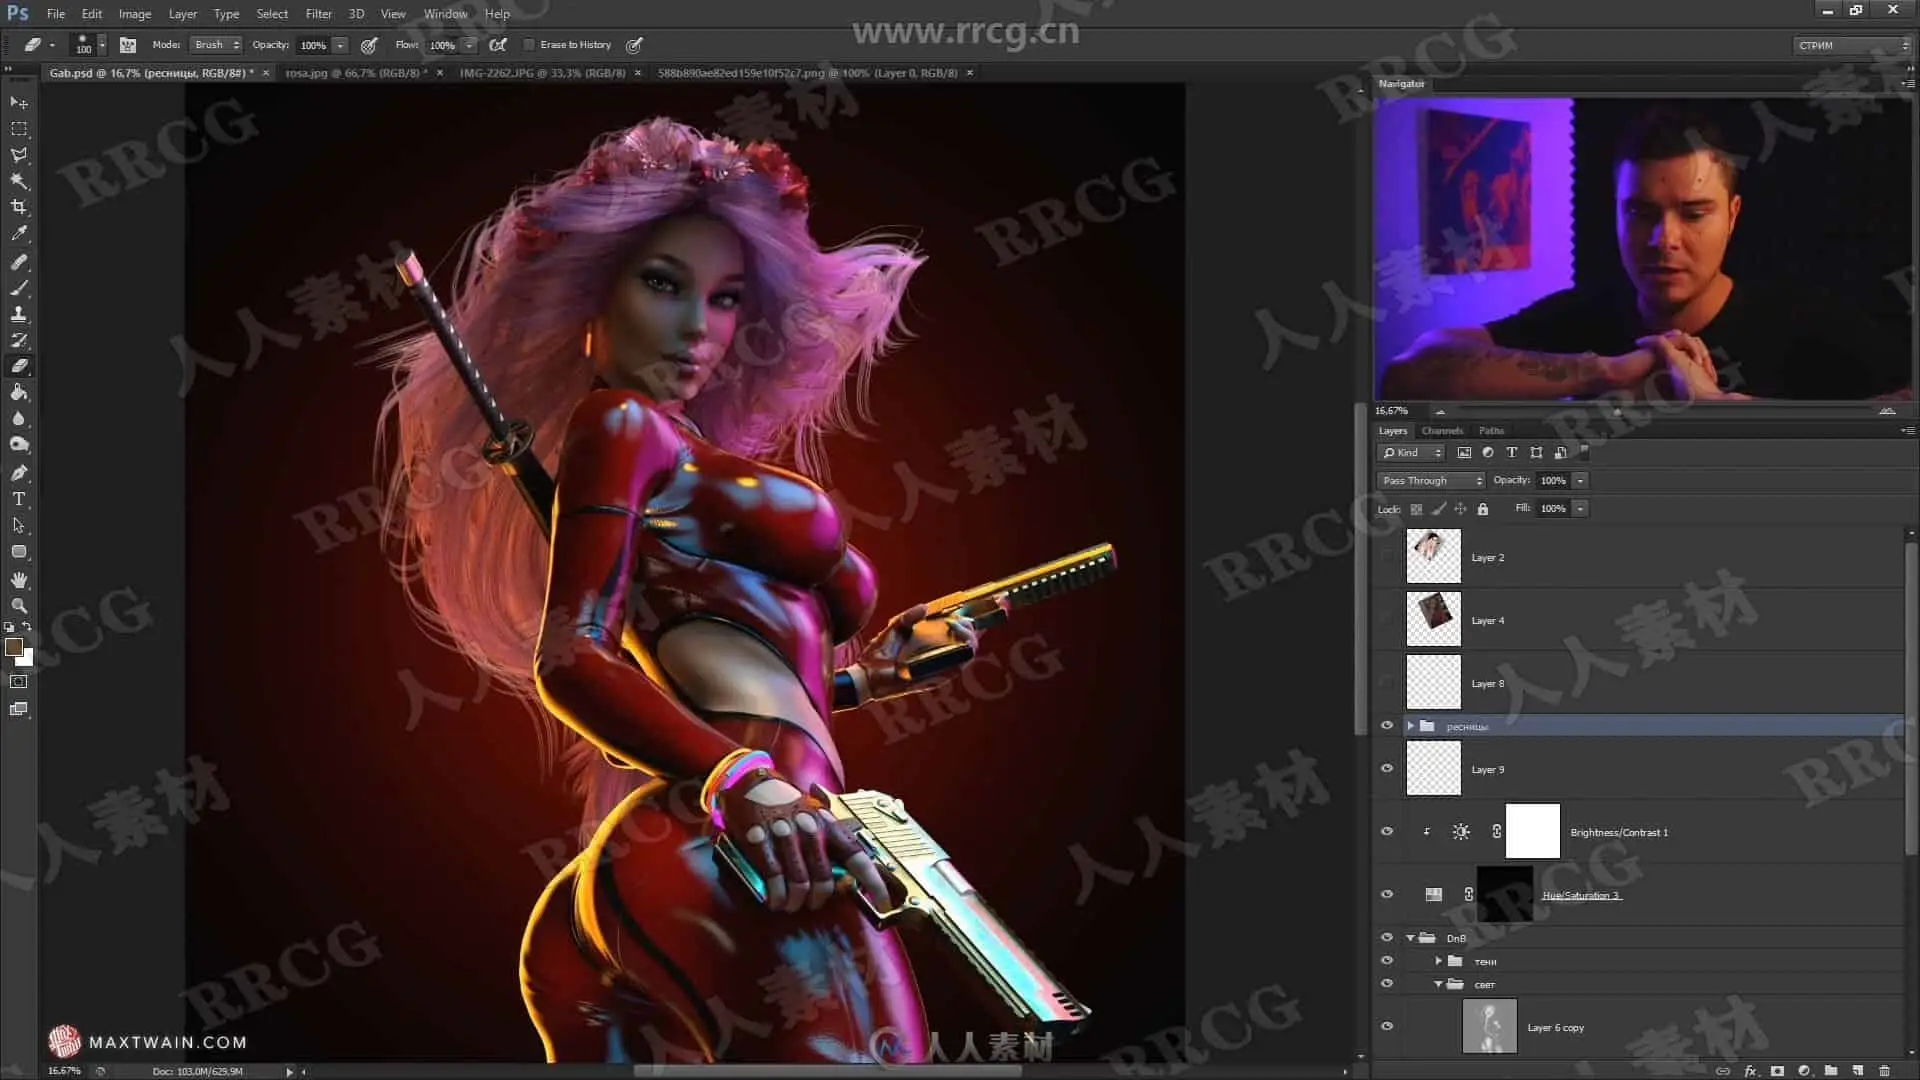Hide Brightness/Contrast 1 adjustment layer

pos(1387,832)
